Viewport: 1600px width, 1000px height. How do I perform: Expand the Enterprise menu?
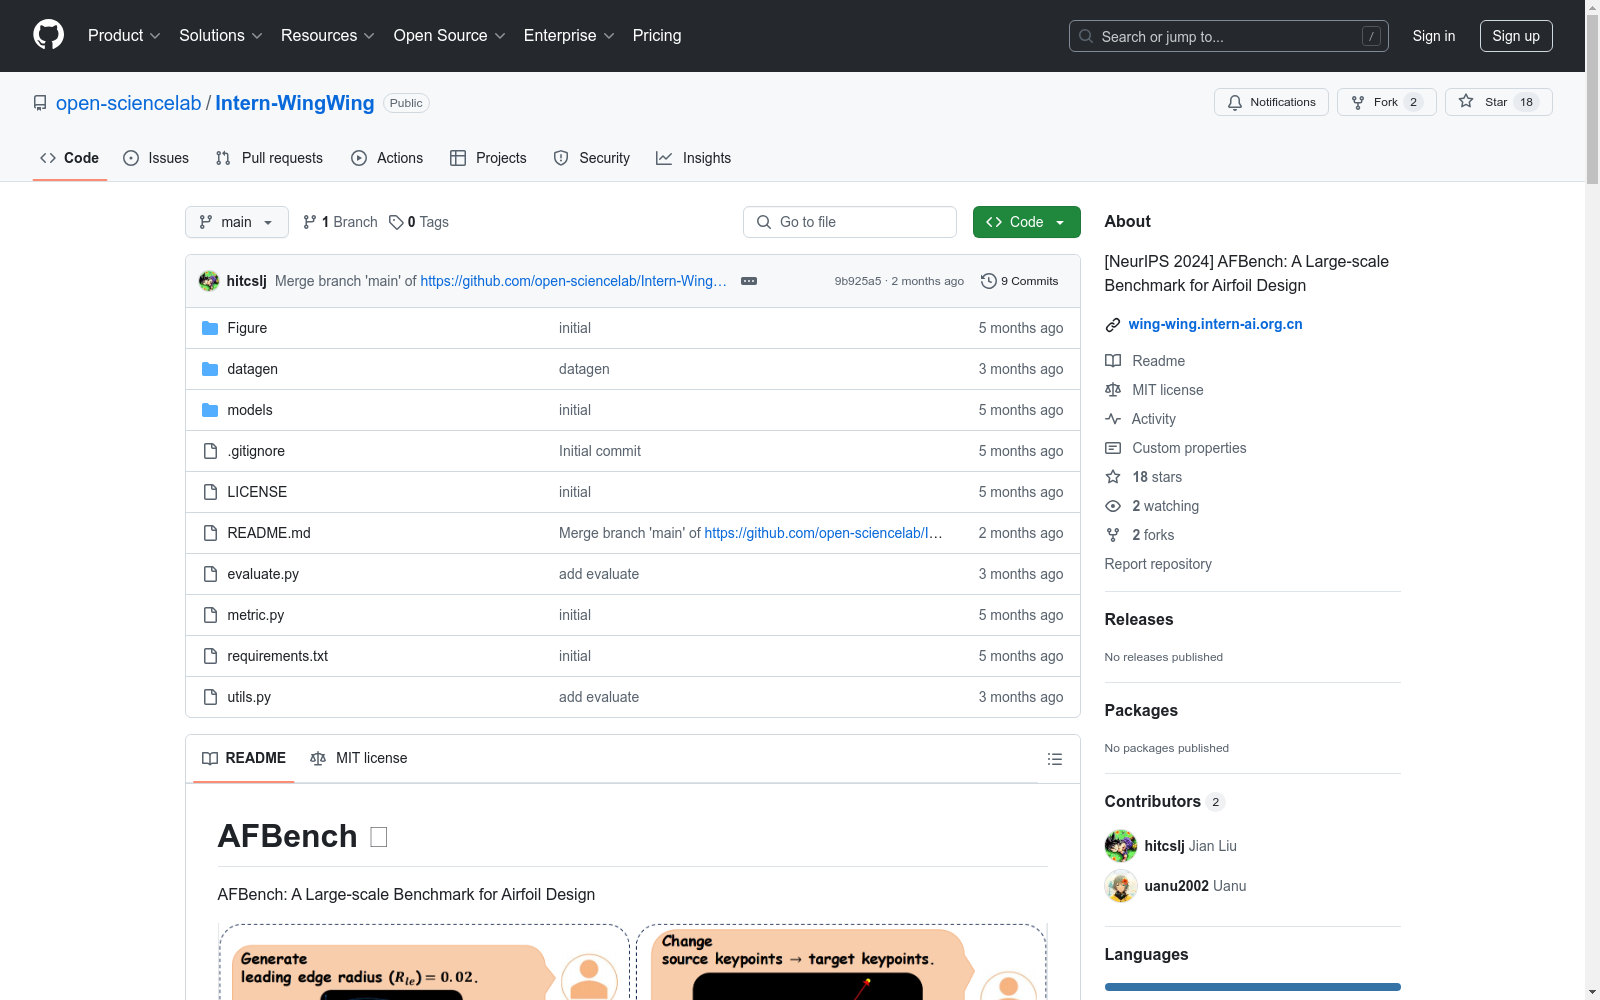pos(569,35)
